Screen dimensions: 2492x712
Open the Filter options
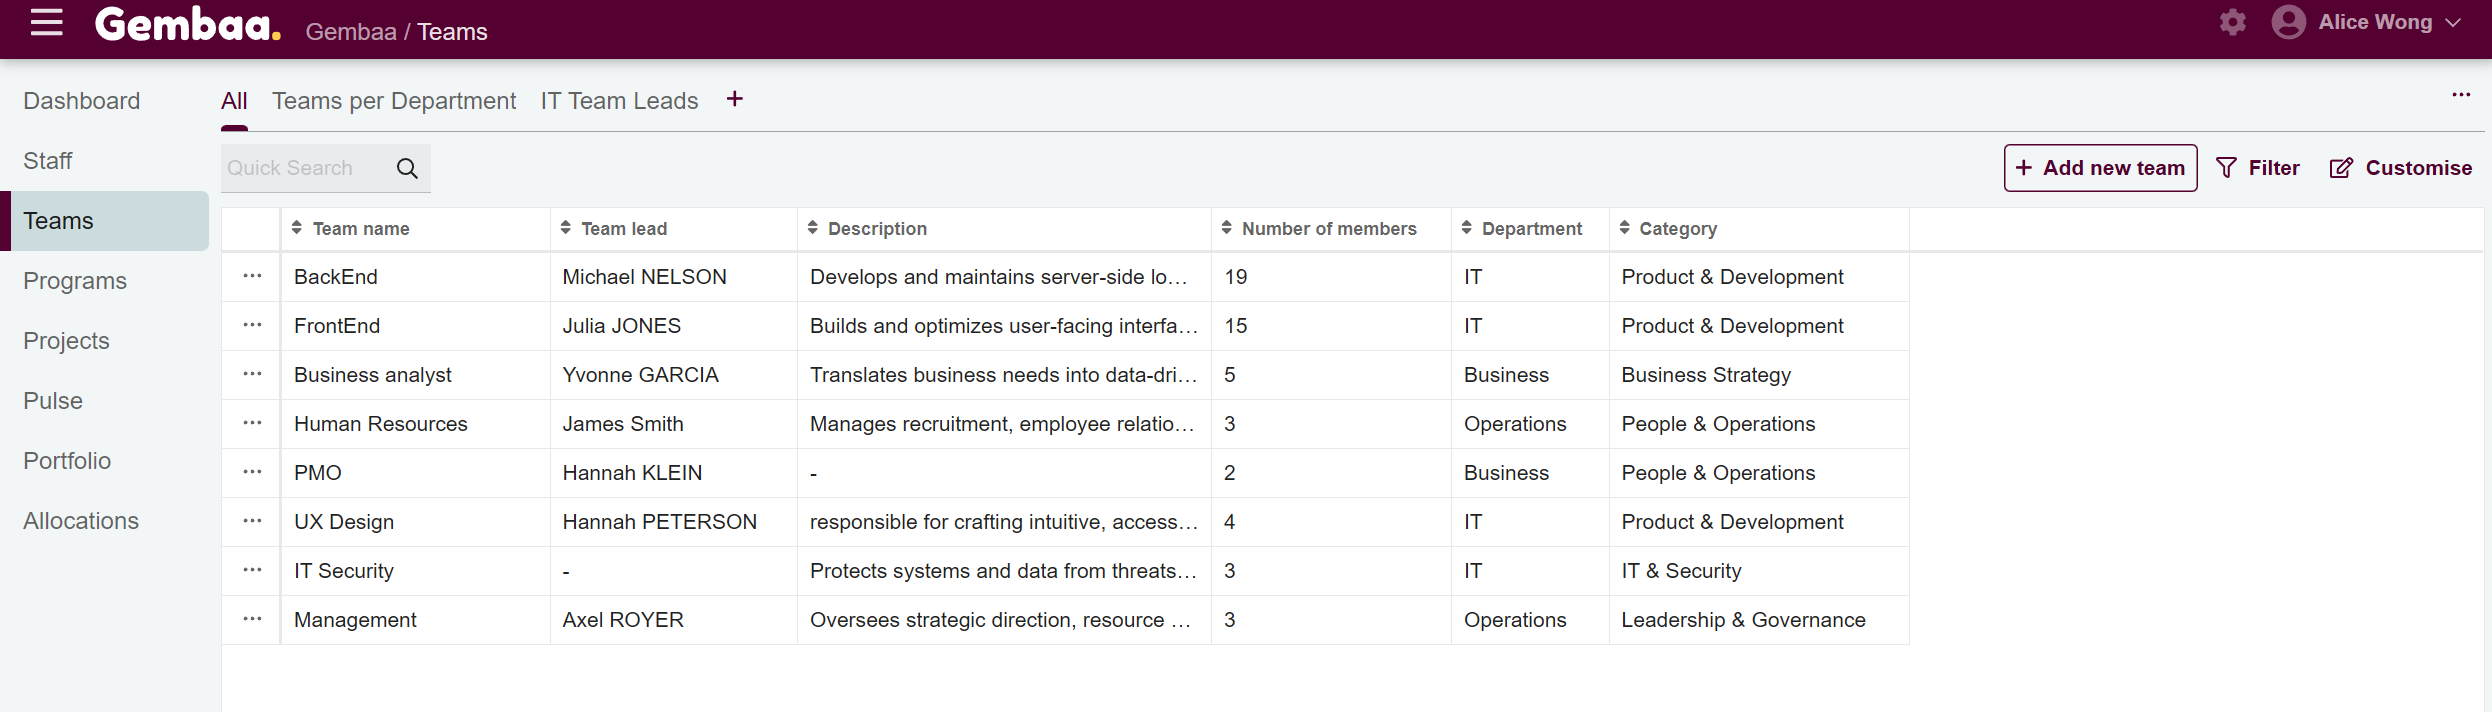2258,168
